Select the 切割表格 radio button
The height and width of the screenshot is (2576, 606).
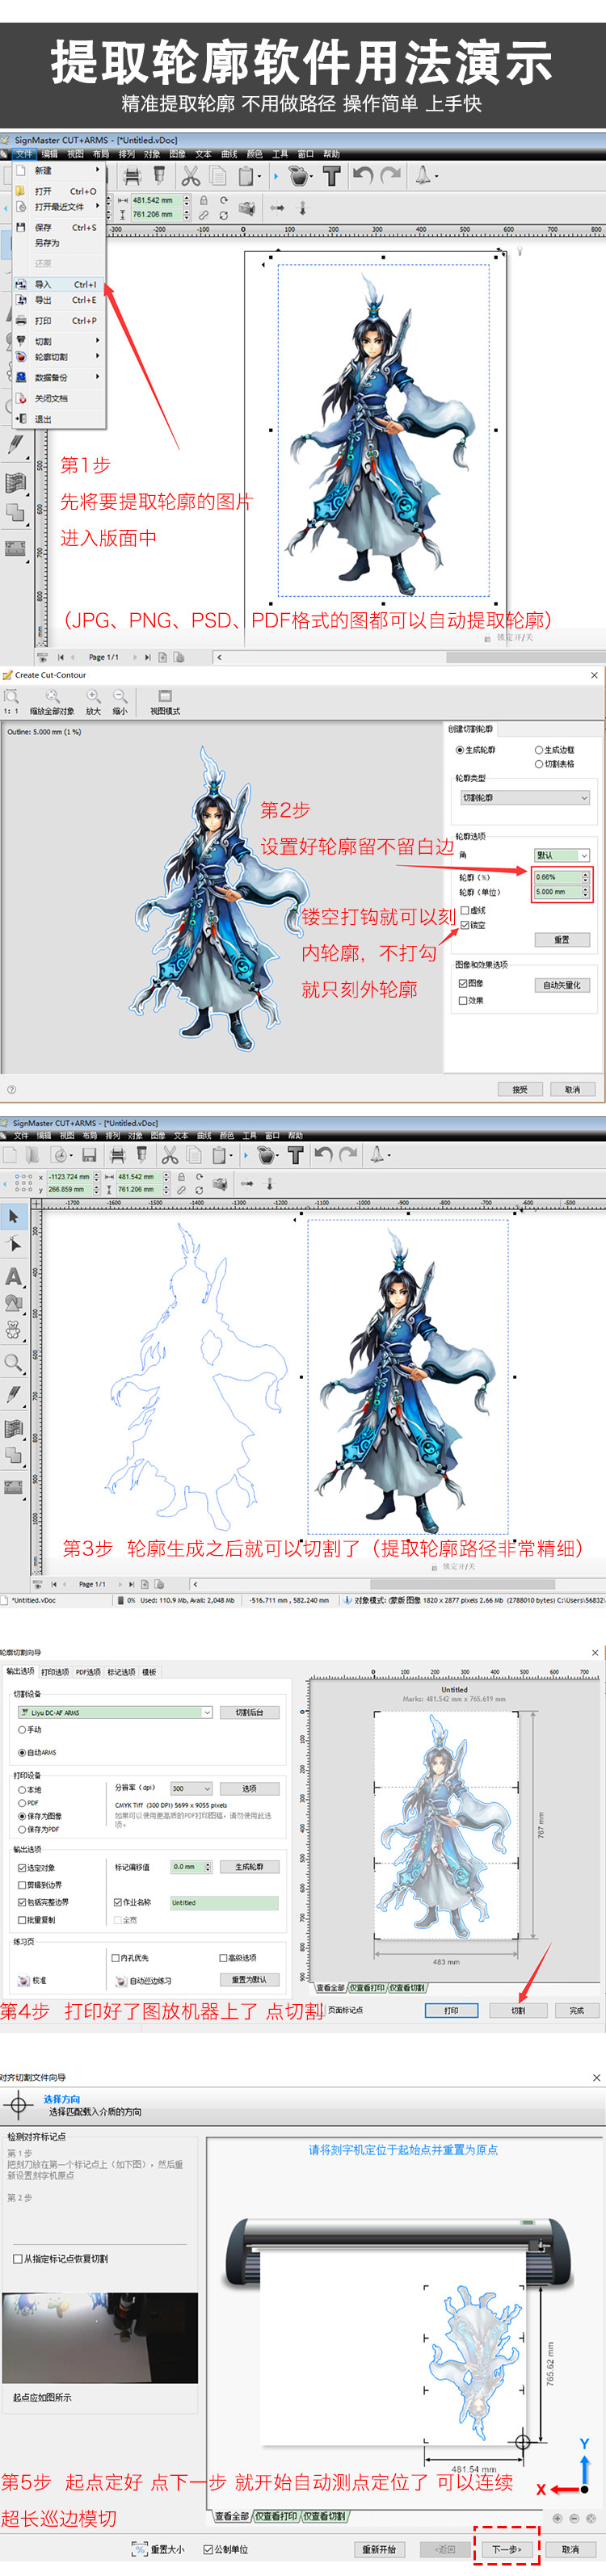pyautogui.click(x=539, y=764)
